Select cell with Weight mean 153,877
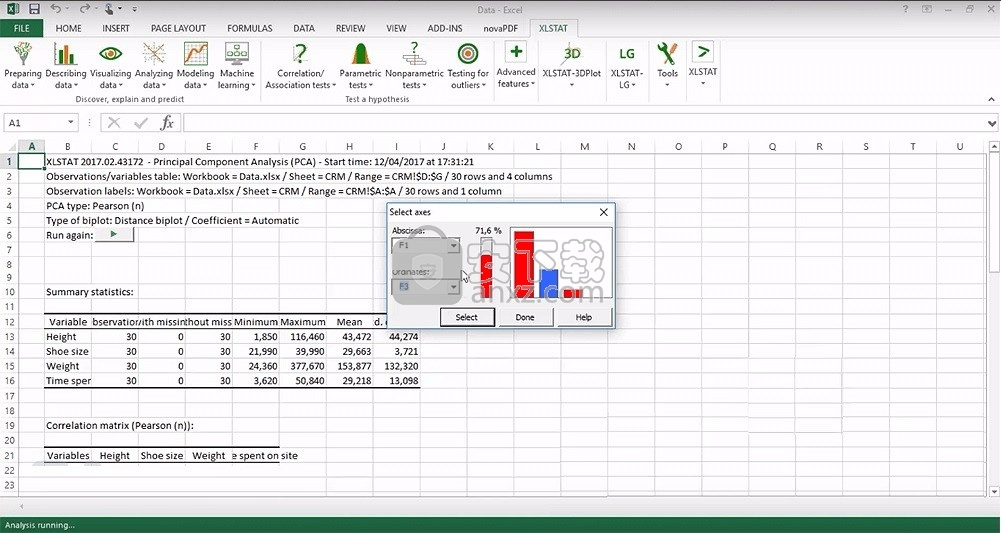The height and width of the screenshot is (533, 1001). [350, 366]
